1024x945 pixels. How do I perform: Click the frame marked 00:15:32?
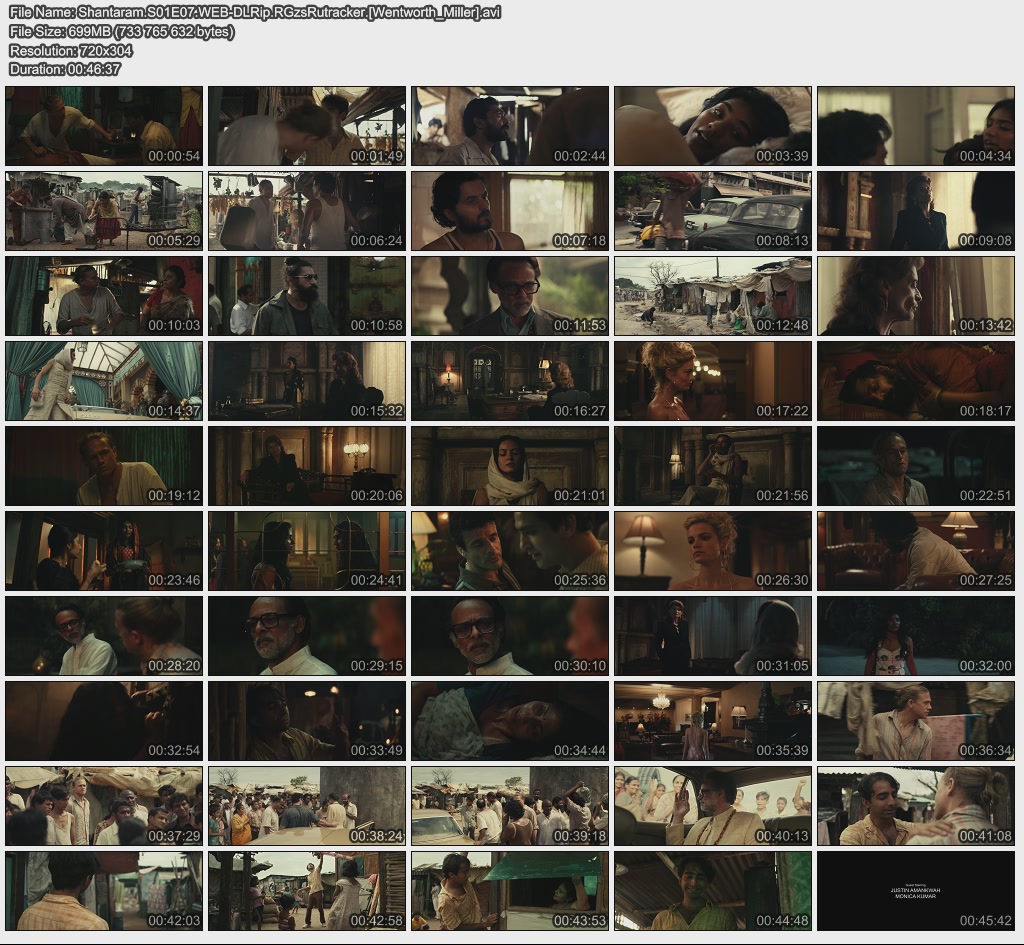[x=307, y=381]
